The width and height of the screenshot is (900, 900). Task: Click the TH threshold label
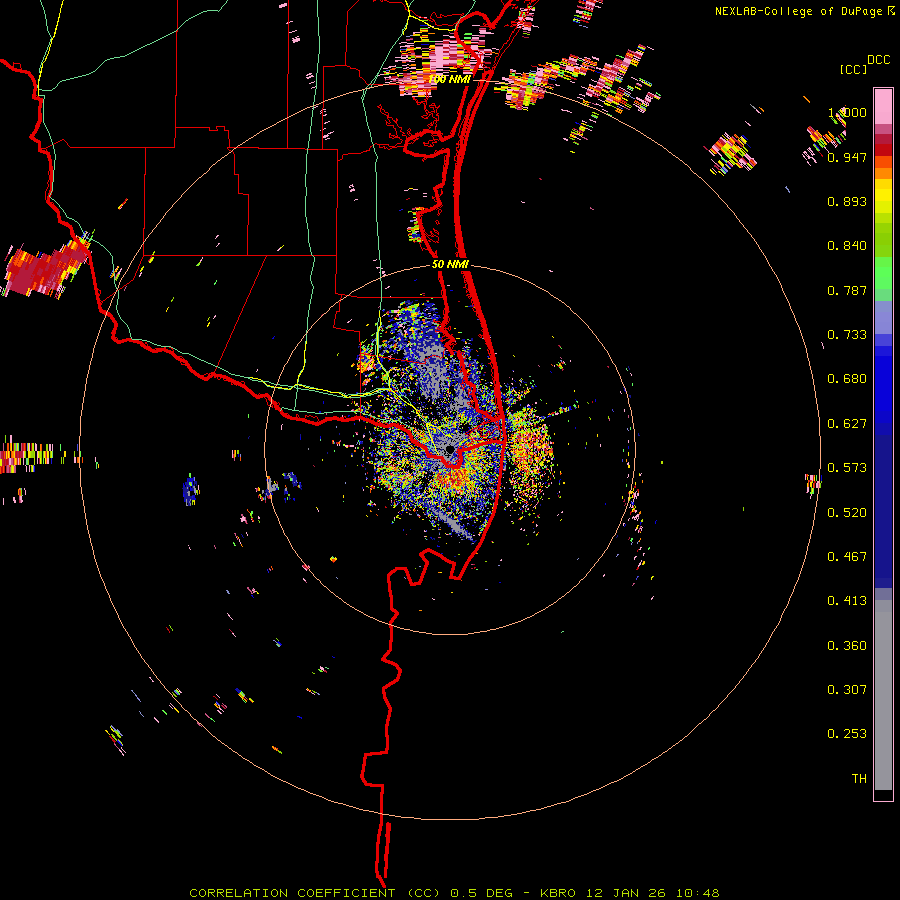859,779
